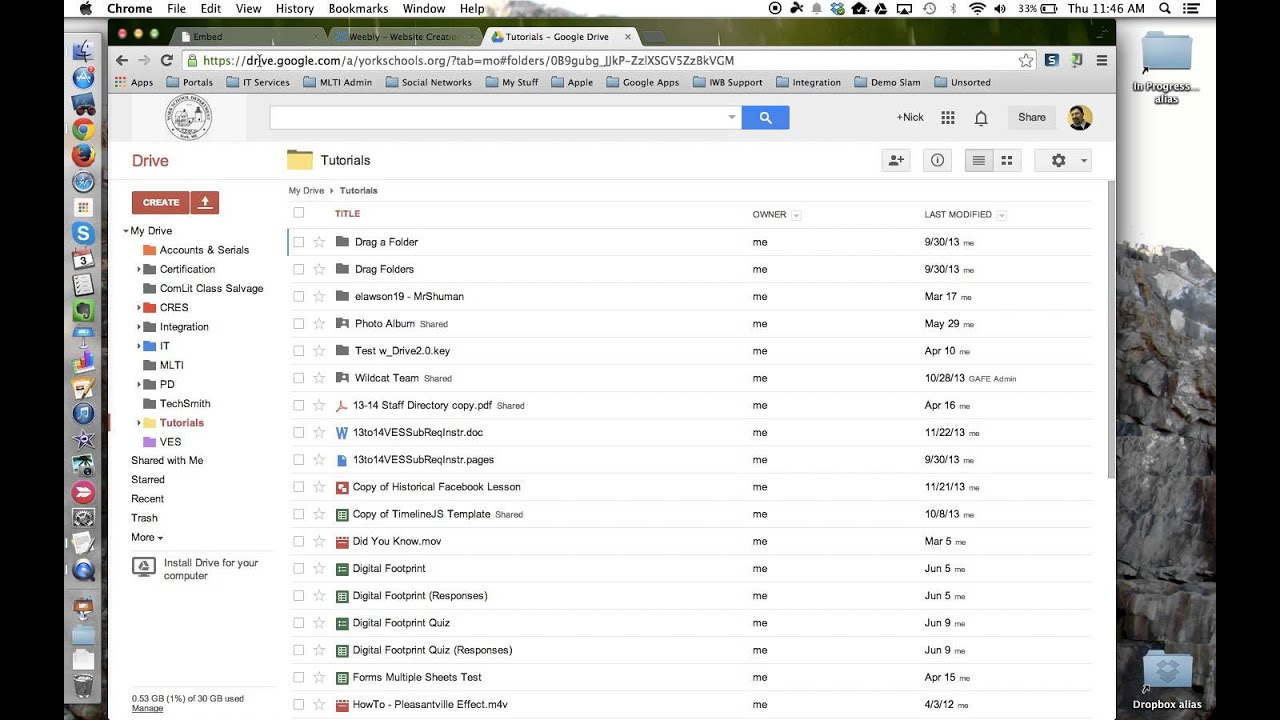Image resolution: width=1280 pixels, height=720 pixels.
Task: Open the +Nick link
Action: click(x=910, y=118)
